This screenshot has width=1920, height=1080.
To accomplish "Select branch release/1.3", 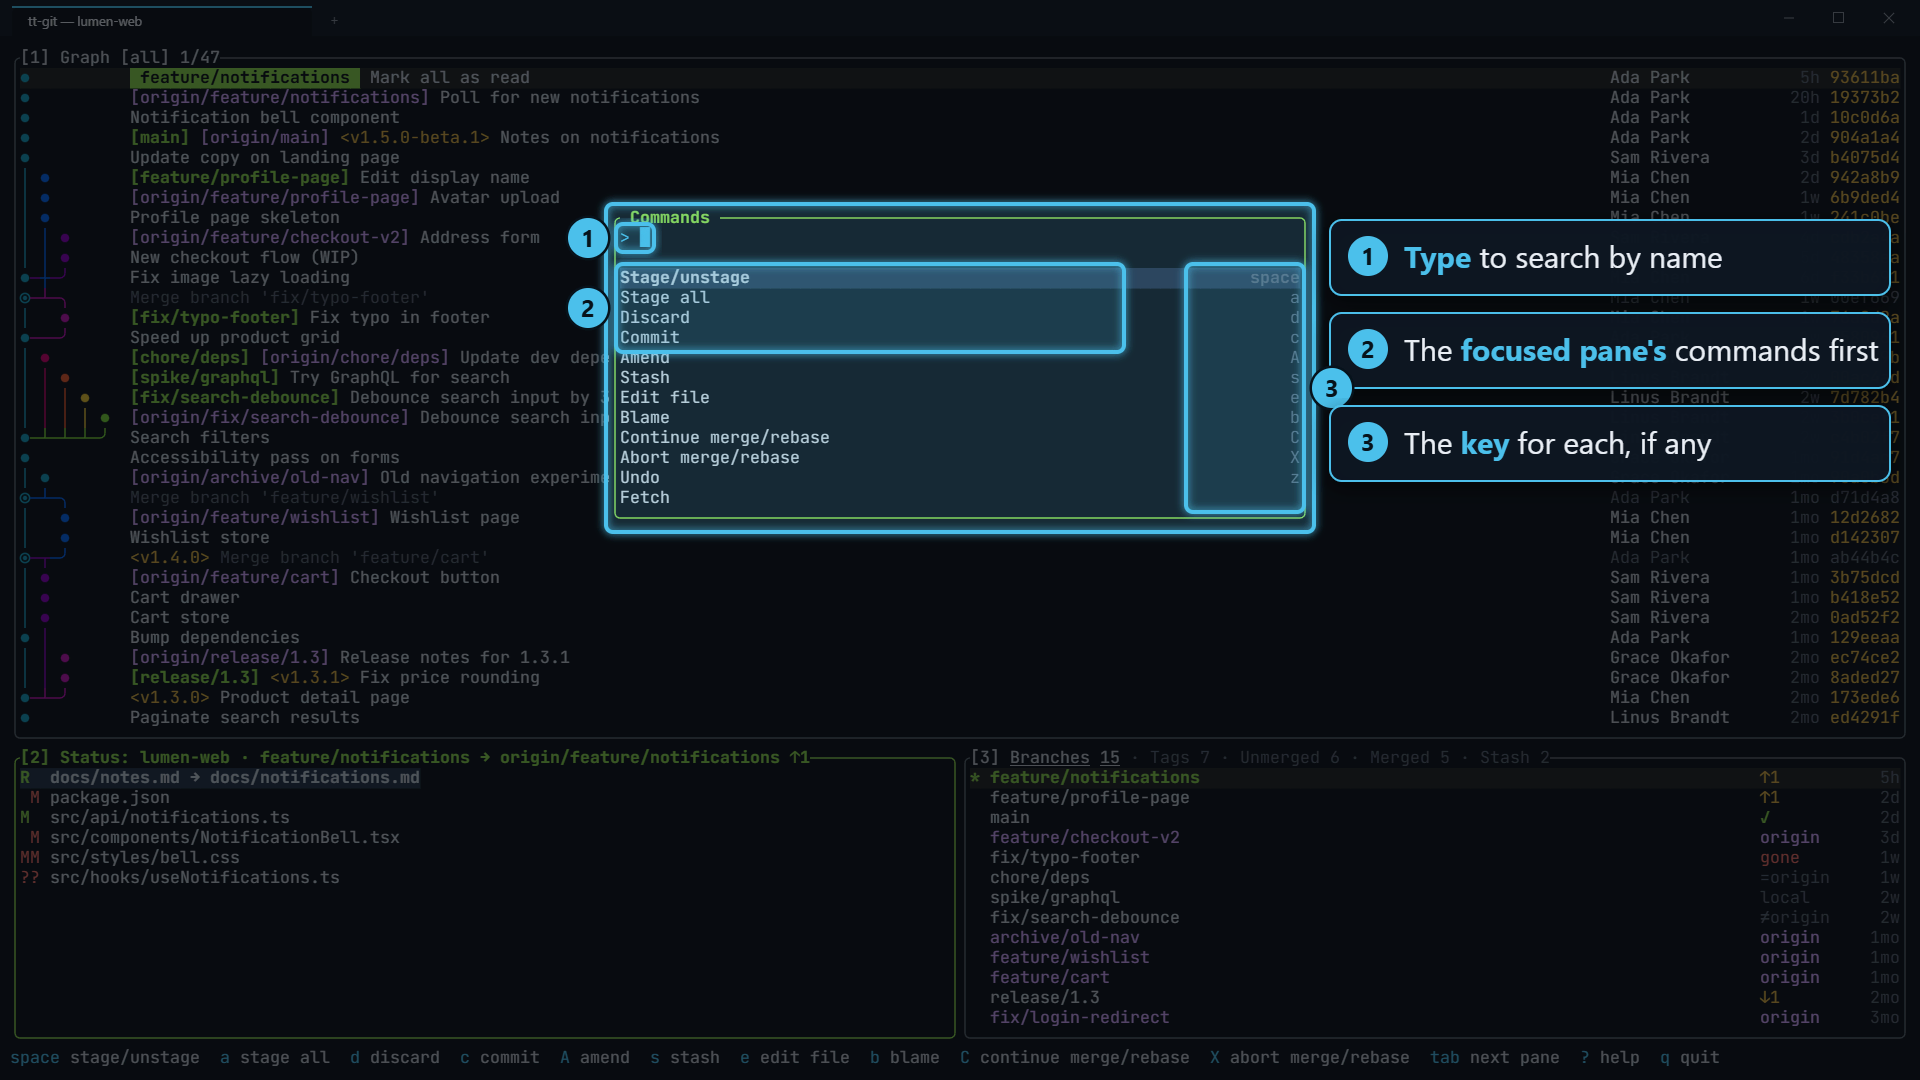I will point(1435,998).
